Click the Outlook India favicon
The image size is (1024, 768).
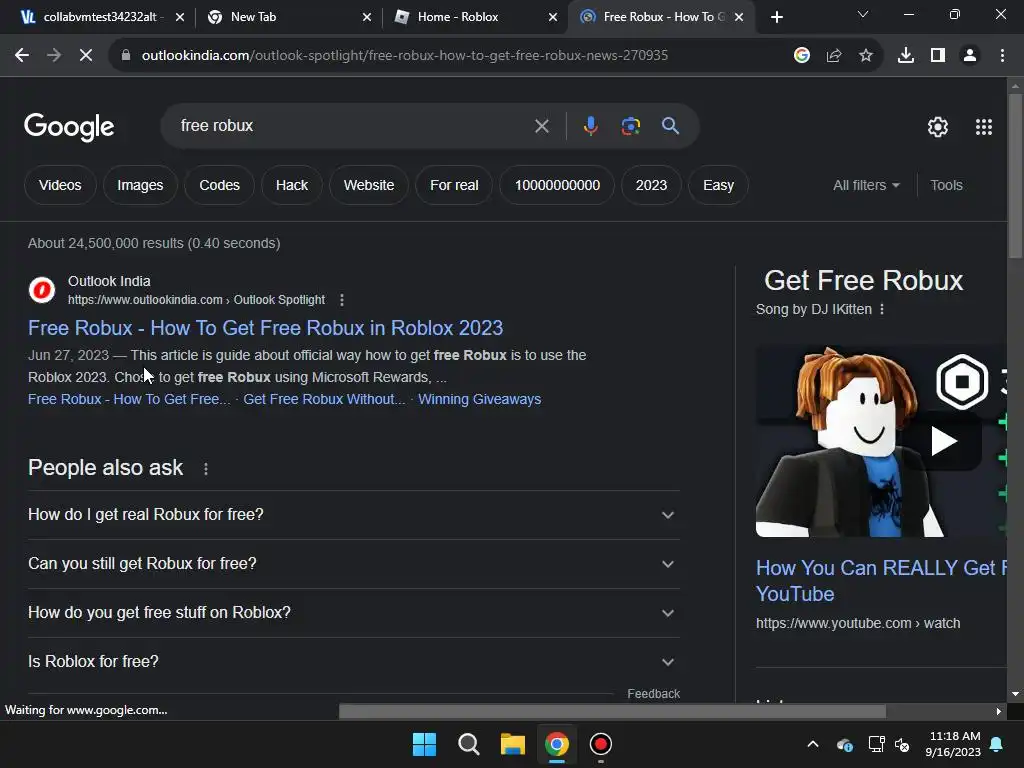pyautogui.click(x=42, y=290)
